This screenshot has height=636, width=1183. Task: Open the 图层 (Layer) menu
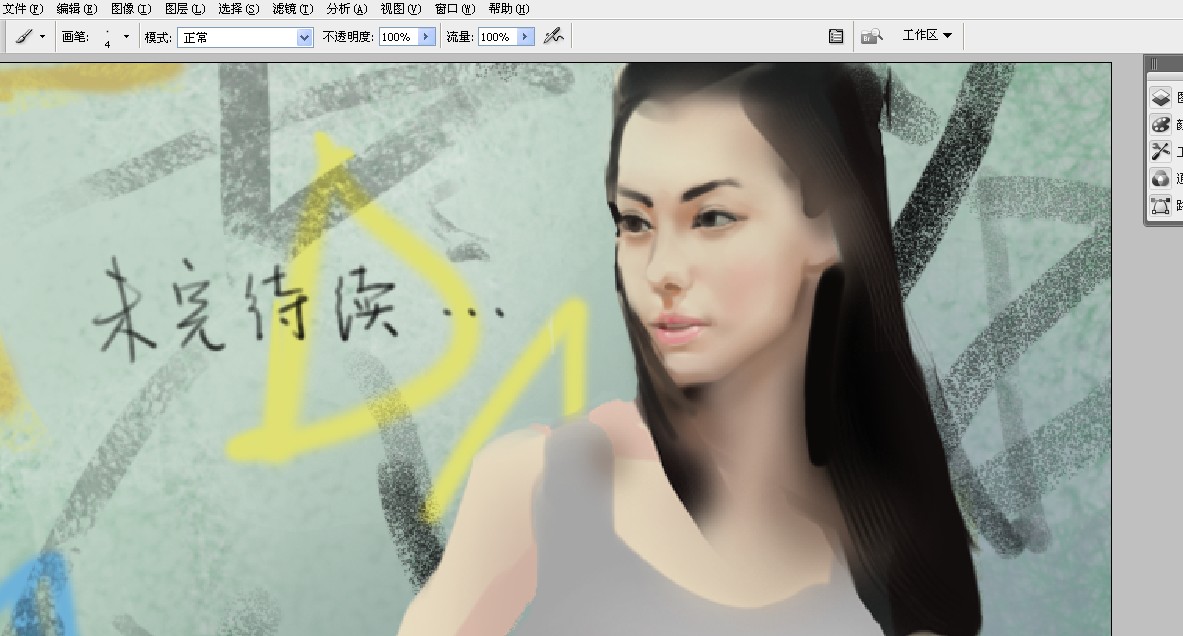[x=185, y=9]
